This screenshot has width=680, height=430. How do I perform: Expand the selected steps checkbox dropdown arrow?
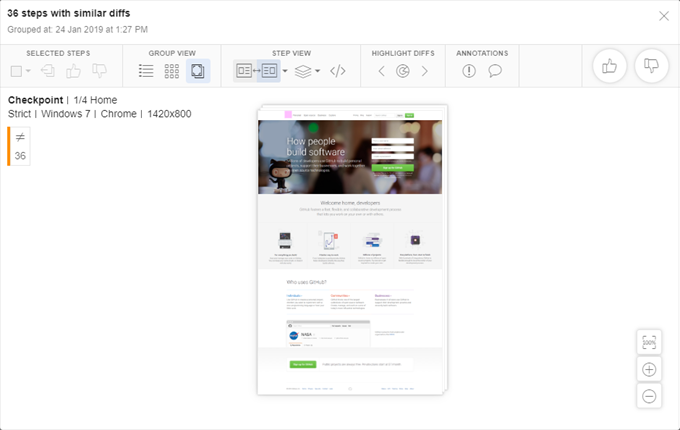[28, 71]
